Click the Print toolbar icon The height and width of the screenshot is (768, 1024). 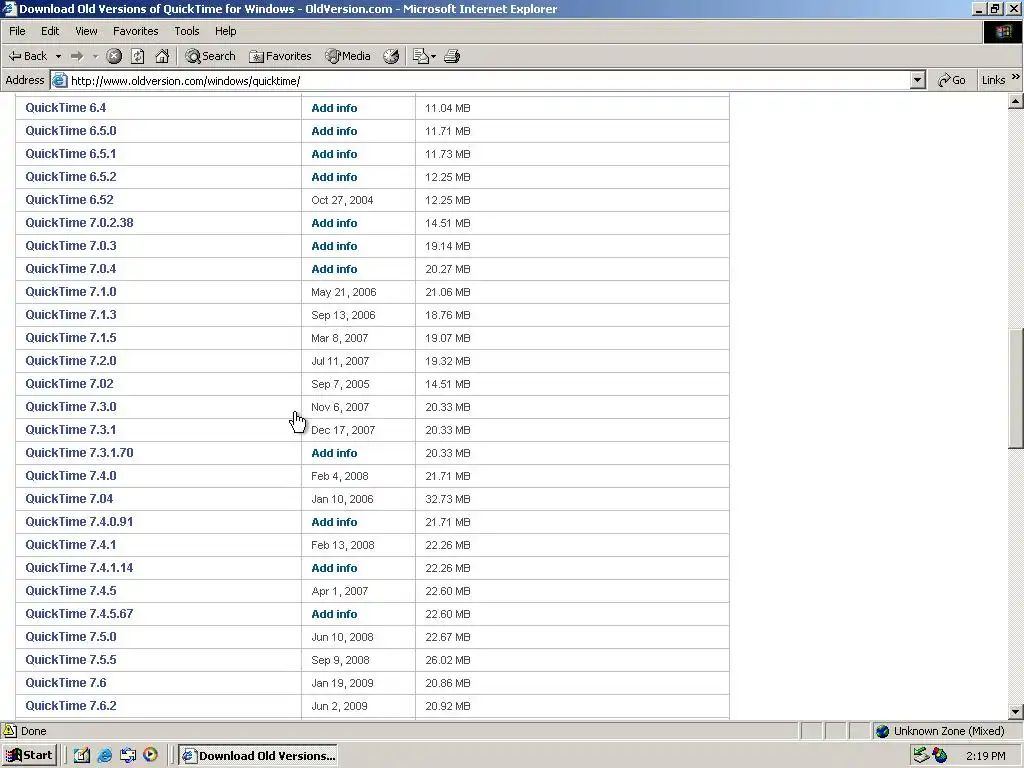pyautogui.click(x=452, y=56)
